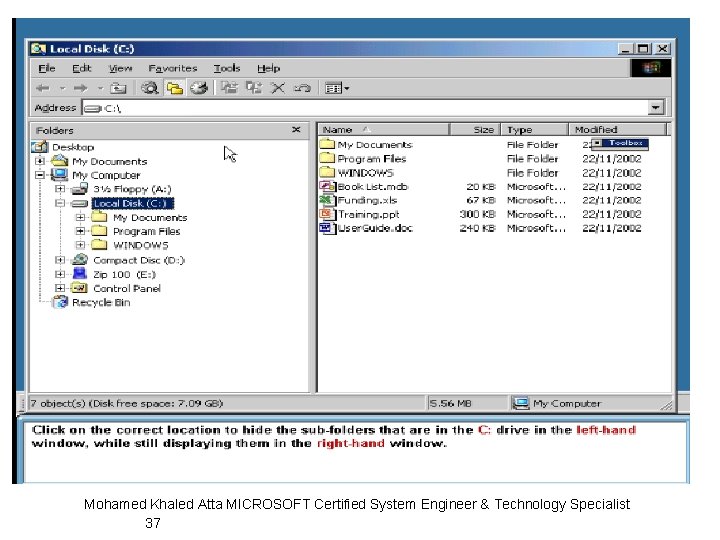Open the Help menu
The image size is (720, 540).
268,68
